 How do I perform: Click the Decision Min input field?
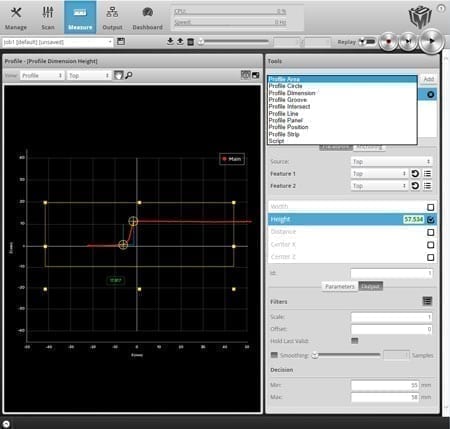coord(385,385)
